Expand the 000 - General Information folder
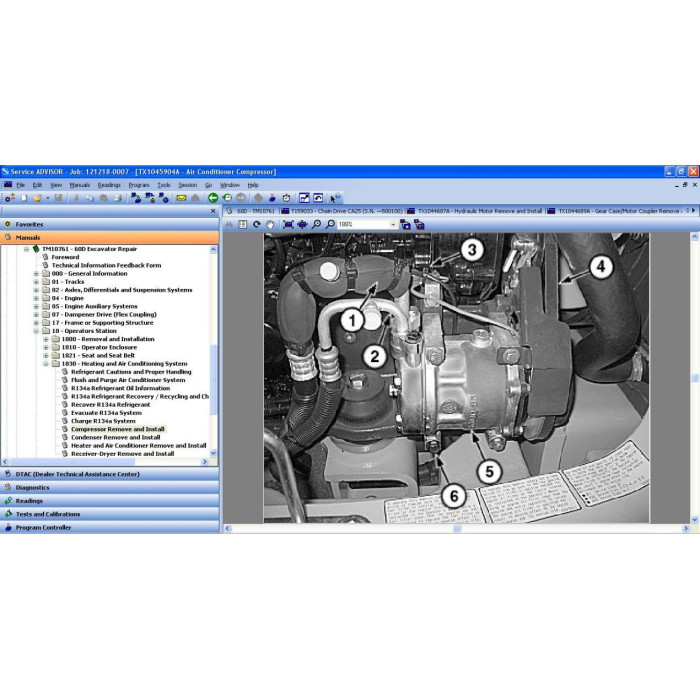This screenshot has width=700, height=700. point(36,274)
